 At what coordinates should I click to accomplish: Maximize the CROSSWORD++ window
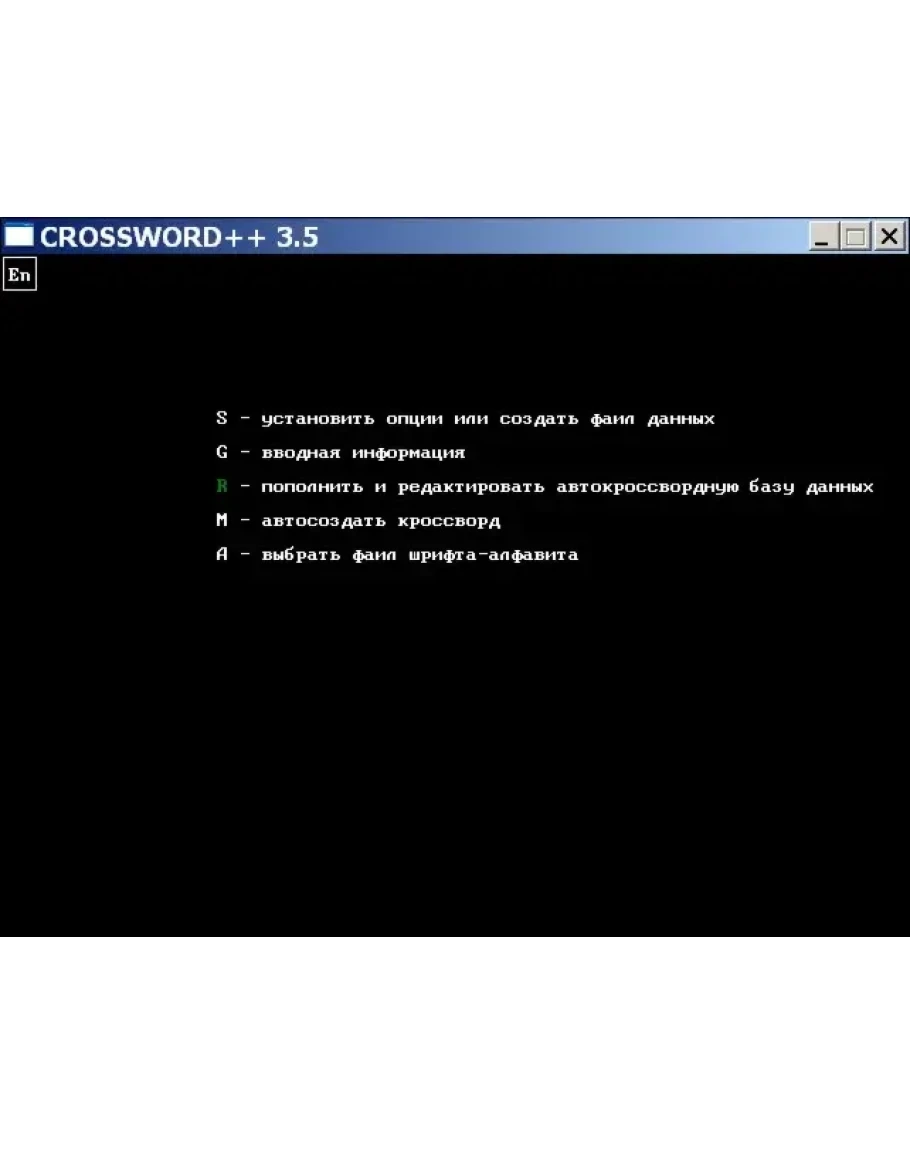pyautogui.click(x=855, y=237)
